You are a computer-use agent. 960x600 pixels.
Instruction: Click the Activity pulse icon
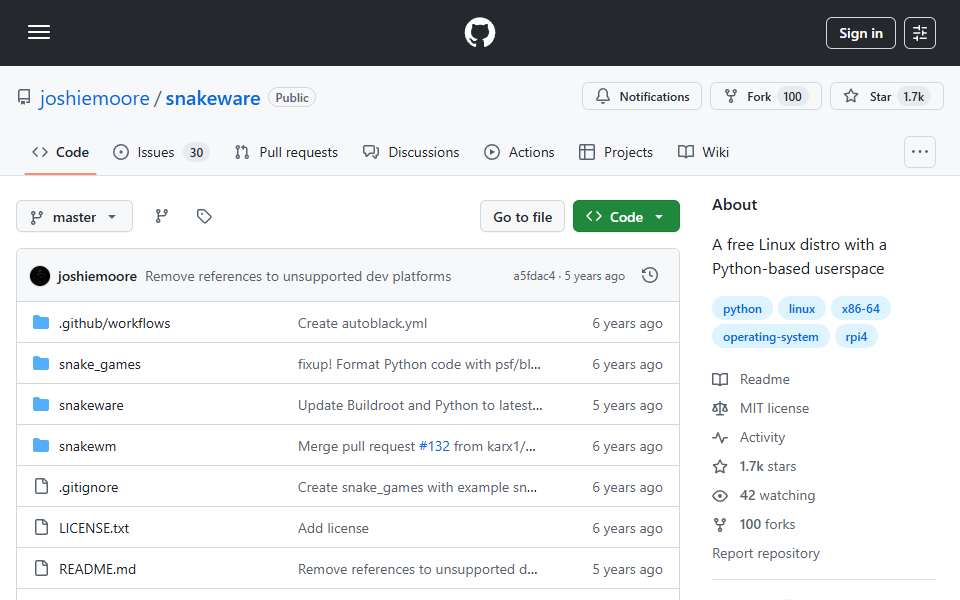720,437
